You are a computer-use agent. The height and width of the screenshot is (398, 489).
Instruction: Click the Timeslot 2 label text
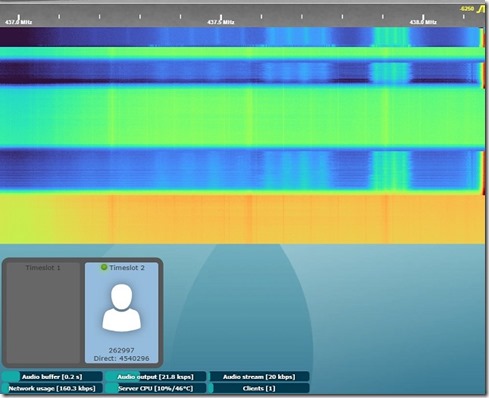tap(127, 268)
